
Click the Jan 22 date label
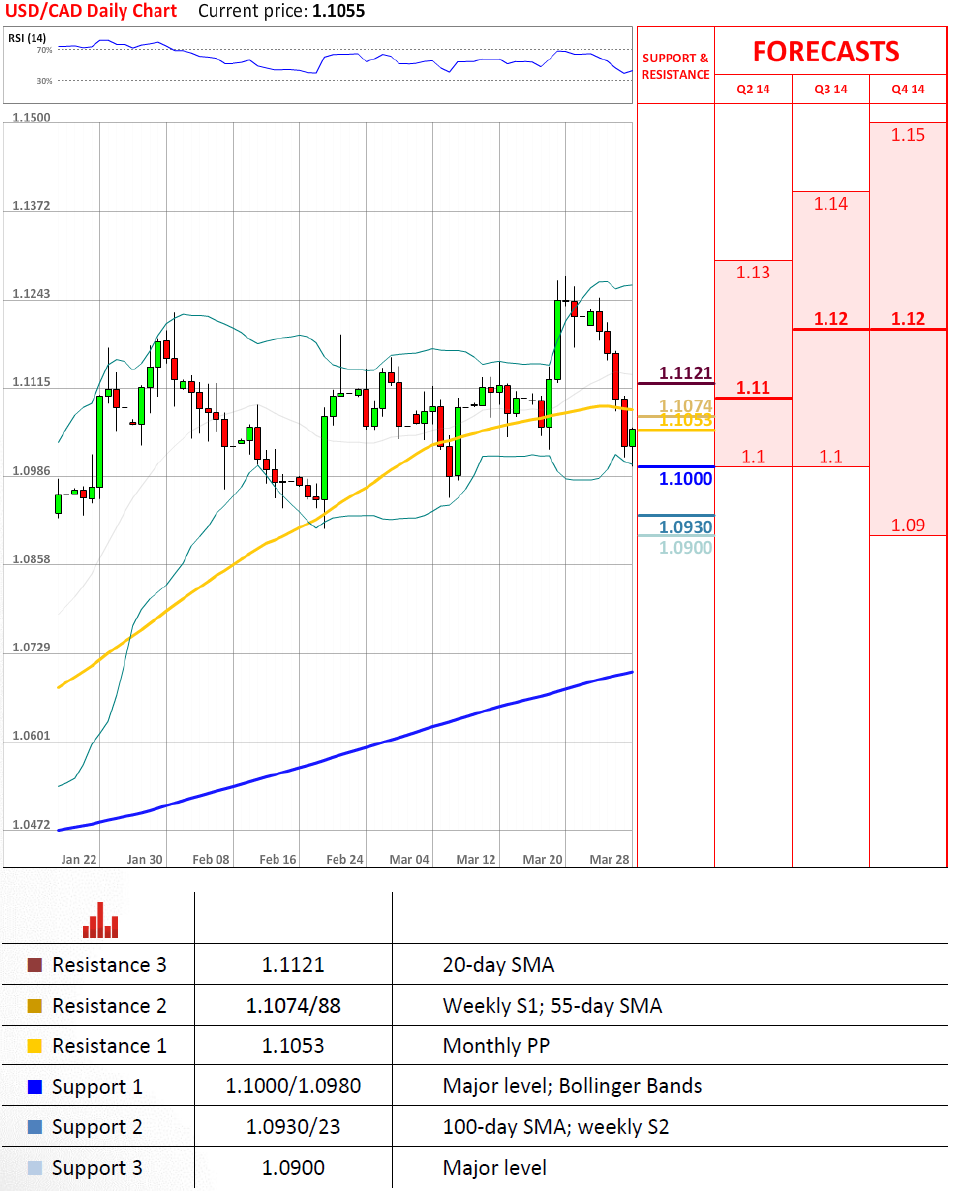[x=79, y=860]
